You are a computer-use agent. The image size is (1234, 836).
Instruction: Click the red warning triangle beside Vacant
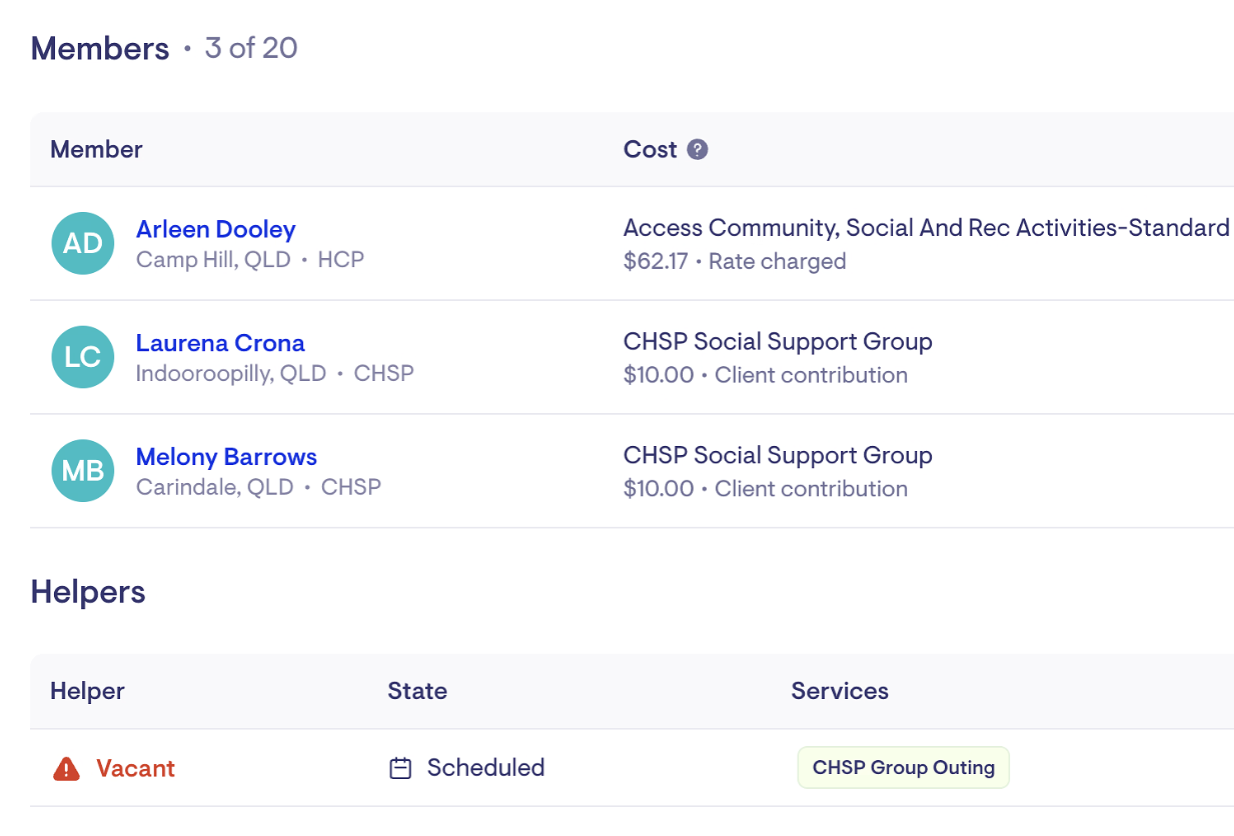click(66, 769)
